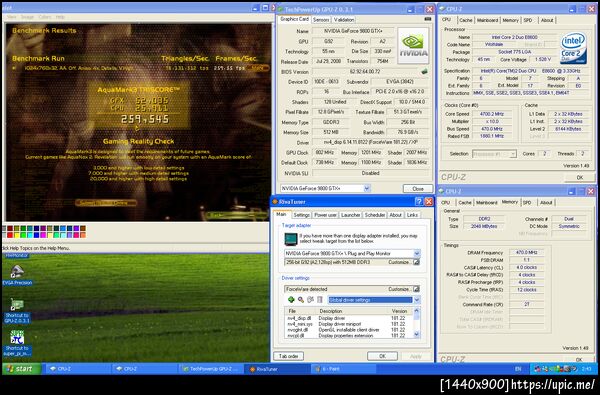The height and width of the screenshot is (395, 600).
Task: Click the GPU-Z Close button
Action: pyautogui.click(x=417, y=189)
